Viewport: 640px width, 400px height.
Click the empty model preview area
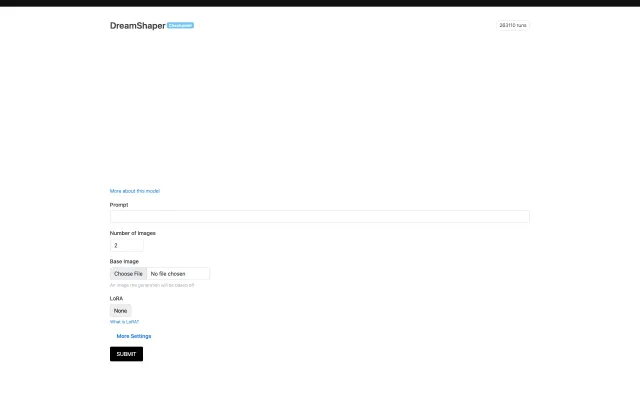[x=319, y=110]
